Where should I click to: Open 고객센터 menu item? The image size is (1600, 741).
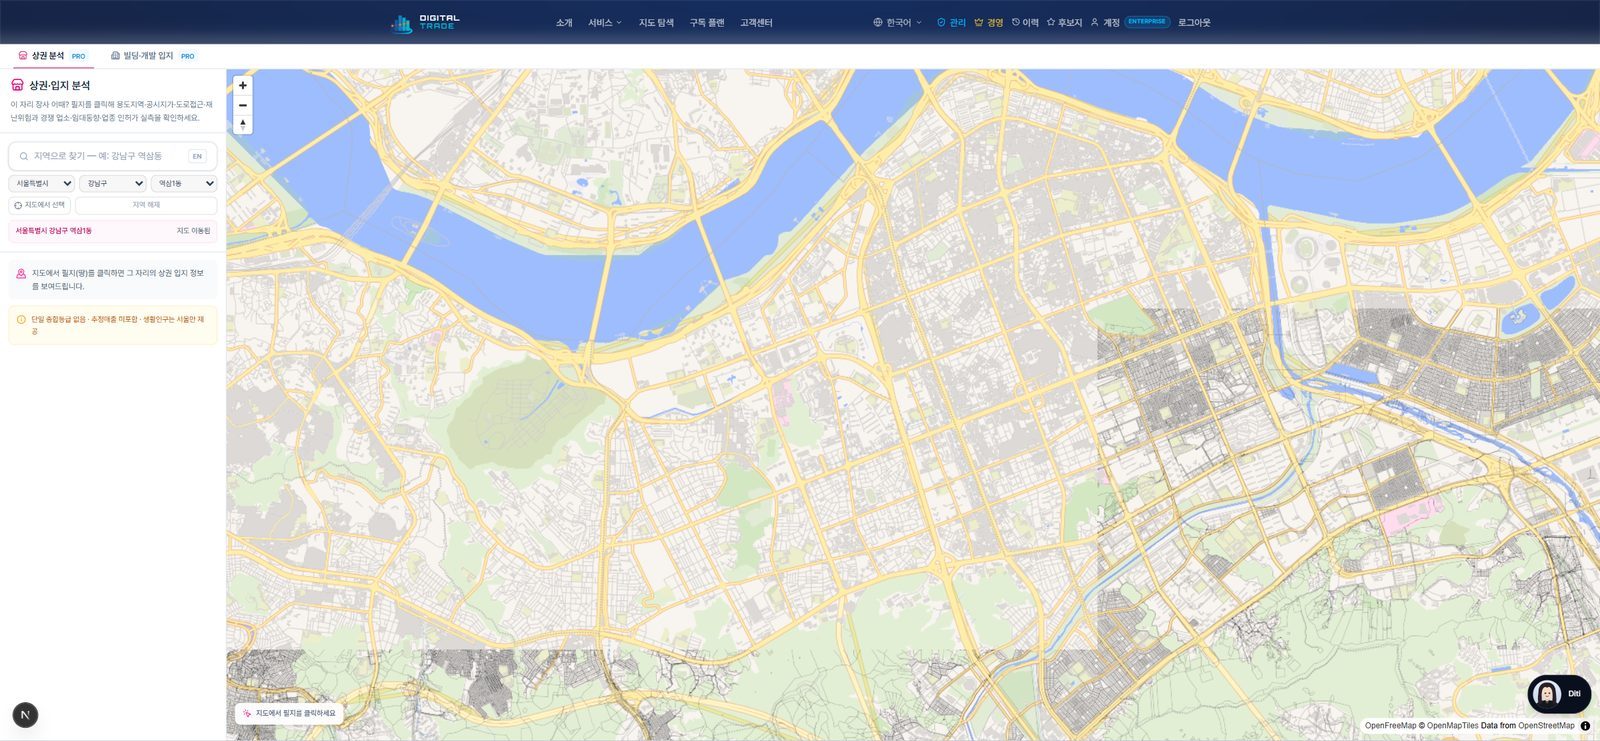(x=756, y=22)
